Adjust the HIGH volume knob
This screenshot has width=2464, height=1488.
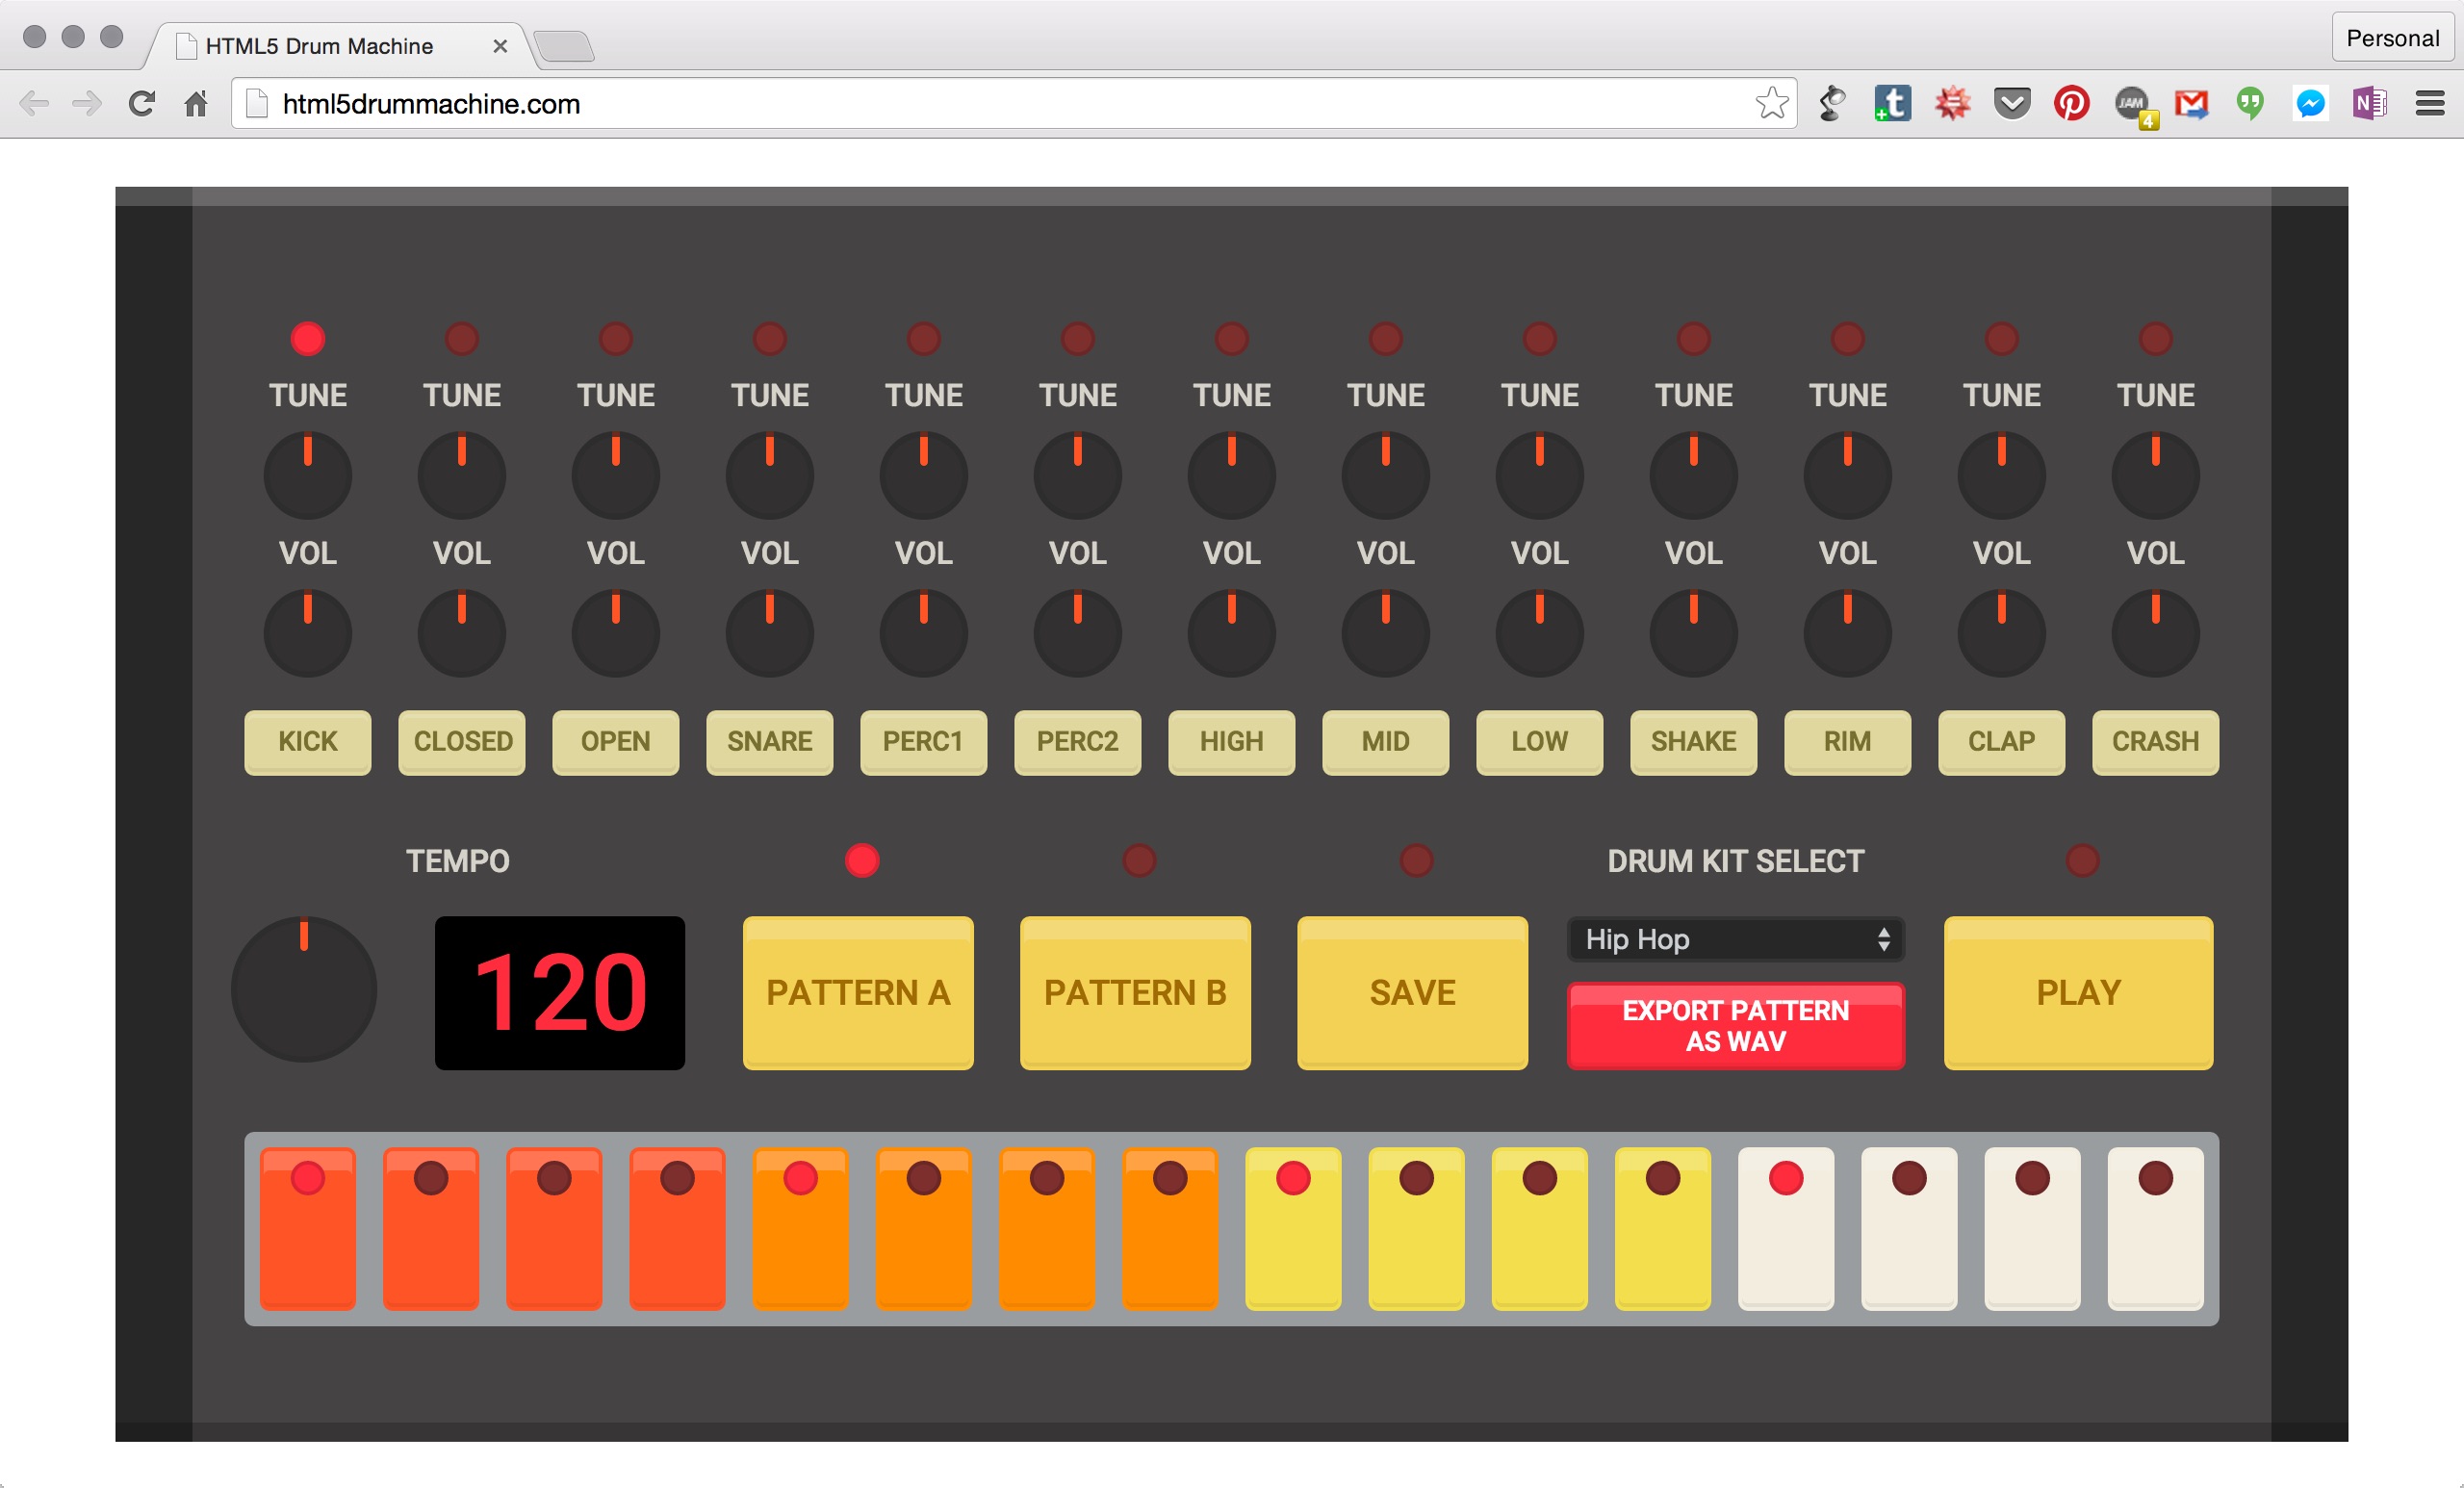[x=1231, y=632]
